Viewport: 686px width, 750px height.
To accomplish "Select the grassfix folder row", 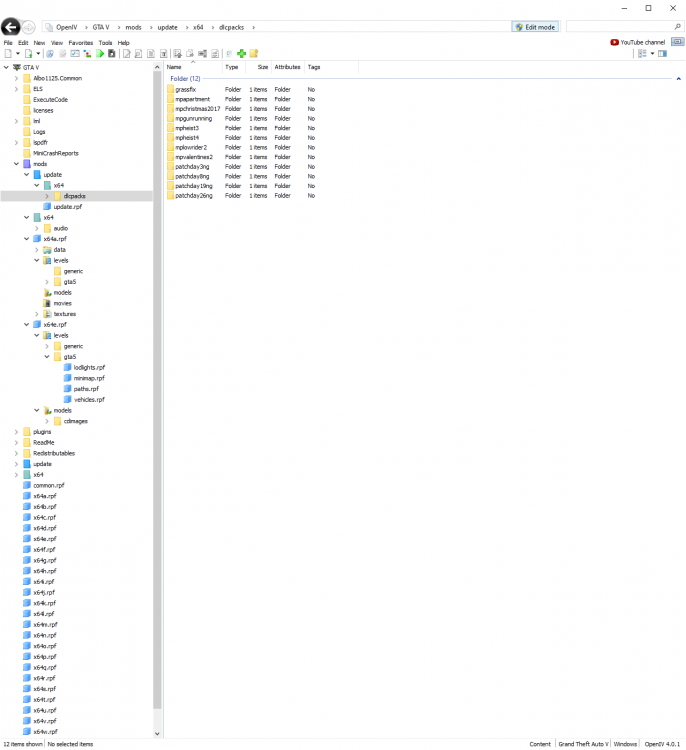I will (x=242, y=89).
